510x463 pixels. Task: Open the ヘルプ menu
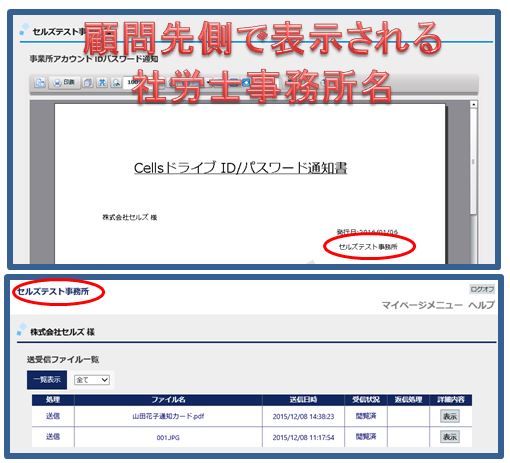[x=481, y=305]
